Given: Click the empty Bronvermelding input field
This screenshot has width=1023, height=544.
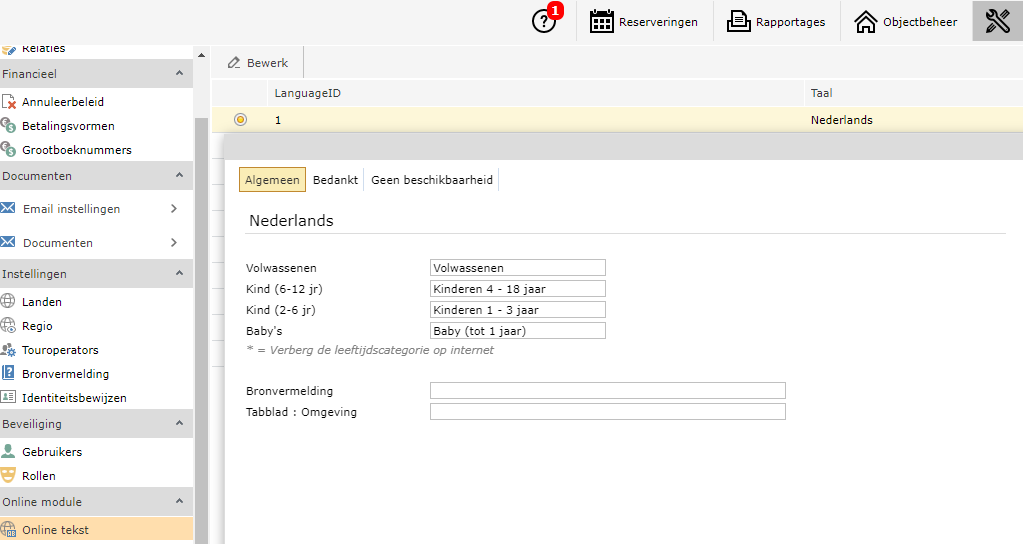Looking at the screenshot, I should (x=607, y=390).
